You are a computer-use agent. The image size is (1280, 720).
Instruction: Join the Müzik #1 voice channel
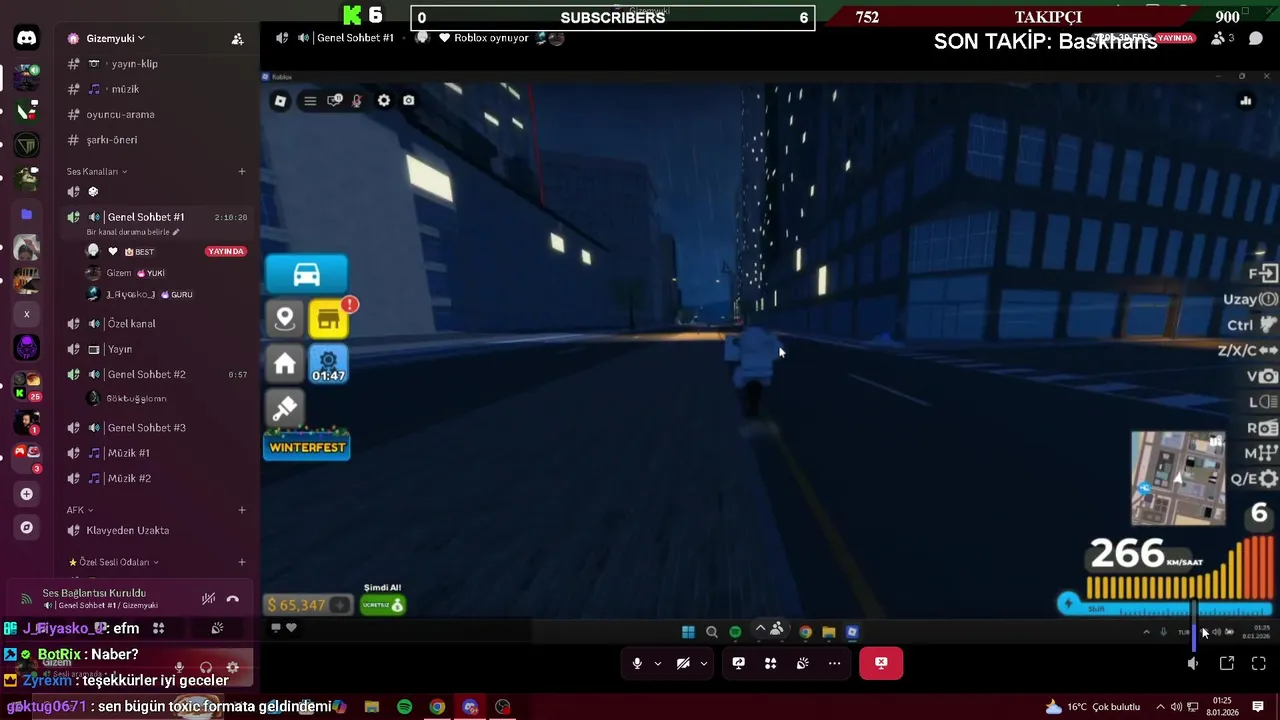click(128, 453)
